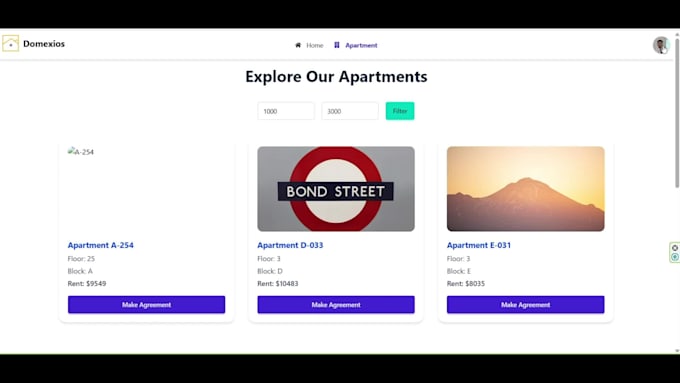Select the Apartment D-033 title

(290, 245)
